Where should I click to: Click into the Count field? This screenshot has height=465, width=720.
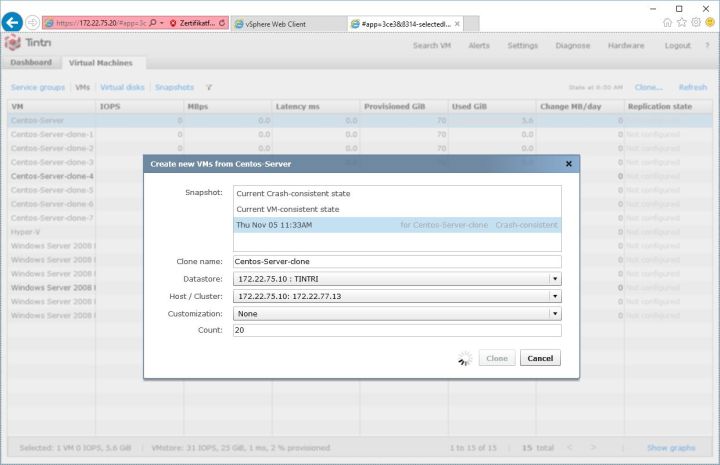396,330
